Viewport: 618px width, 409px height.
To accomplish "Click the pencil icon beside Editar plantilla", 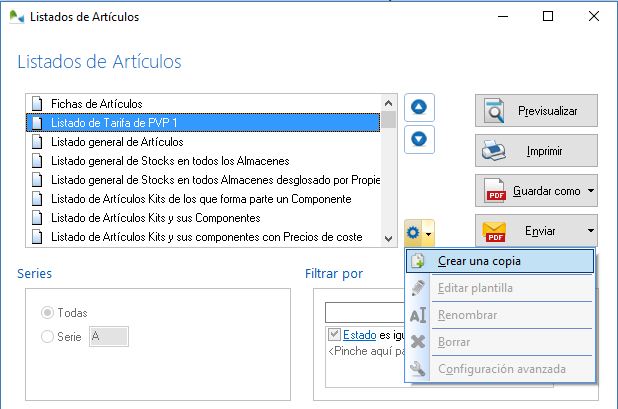I will point(418,288).
